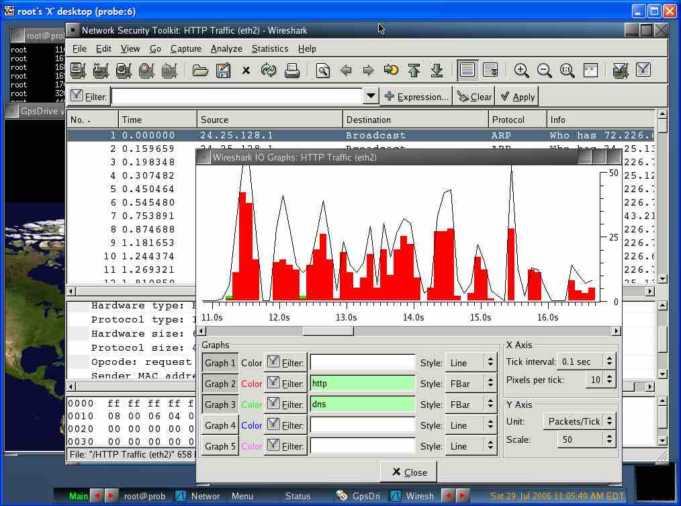Click the Open capture file folder icon
The image size is (681, 506).
(200, 71)
